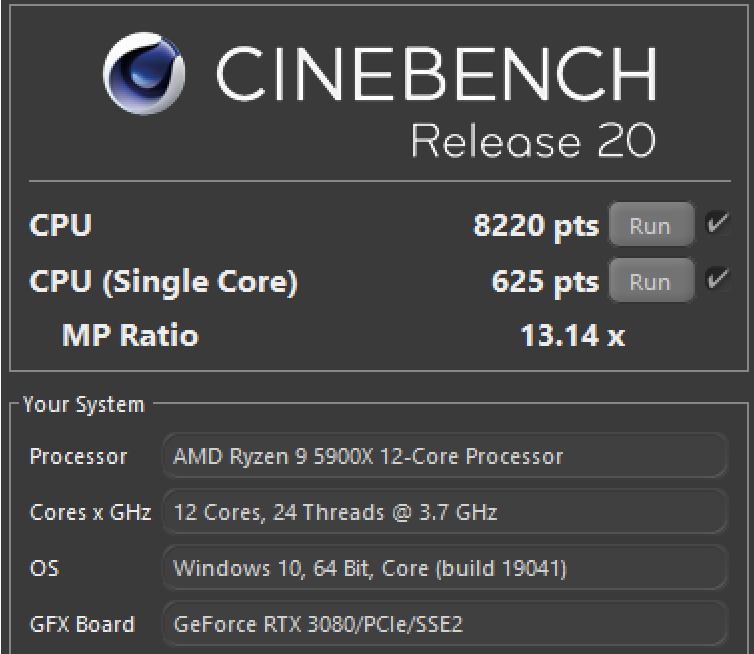This screenshot has height=654, width=754.
Task: Click the CINEBENCH title text
Action: pos(437,74)
